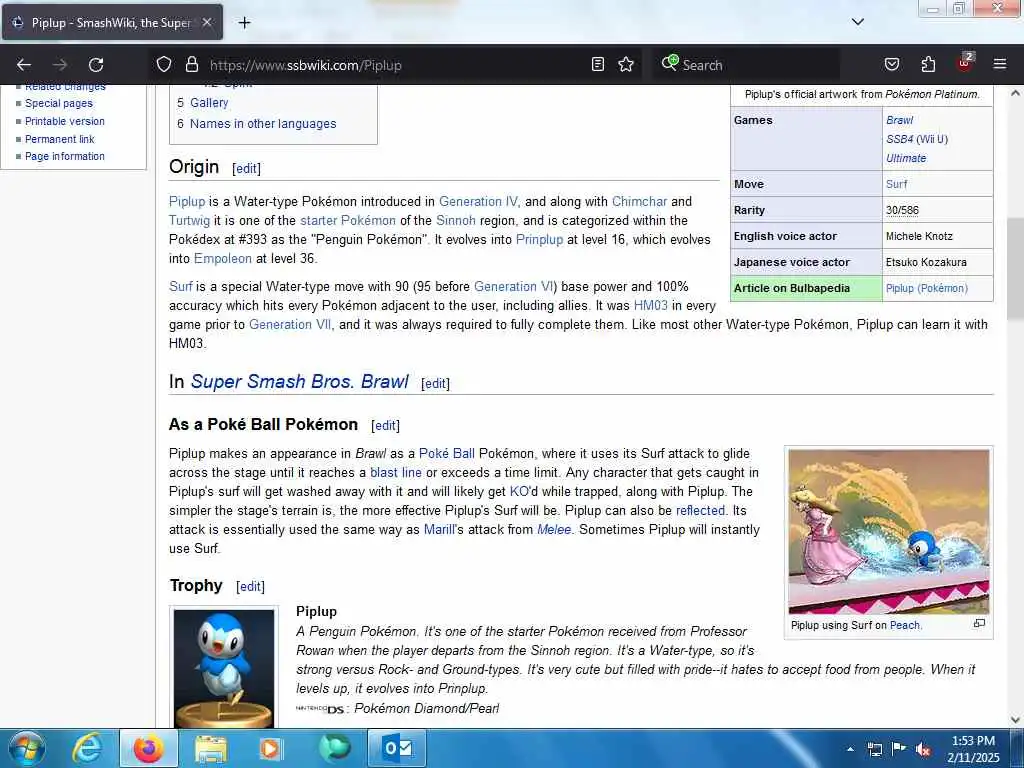The width and height of the screenshot is (1024, 768).
Task: Open HM03 link
Action: (x=650, y=305)
